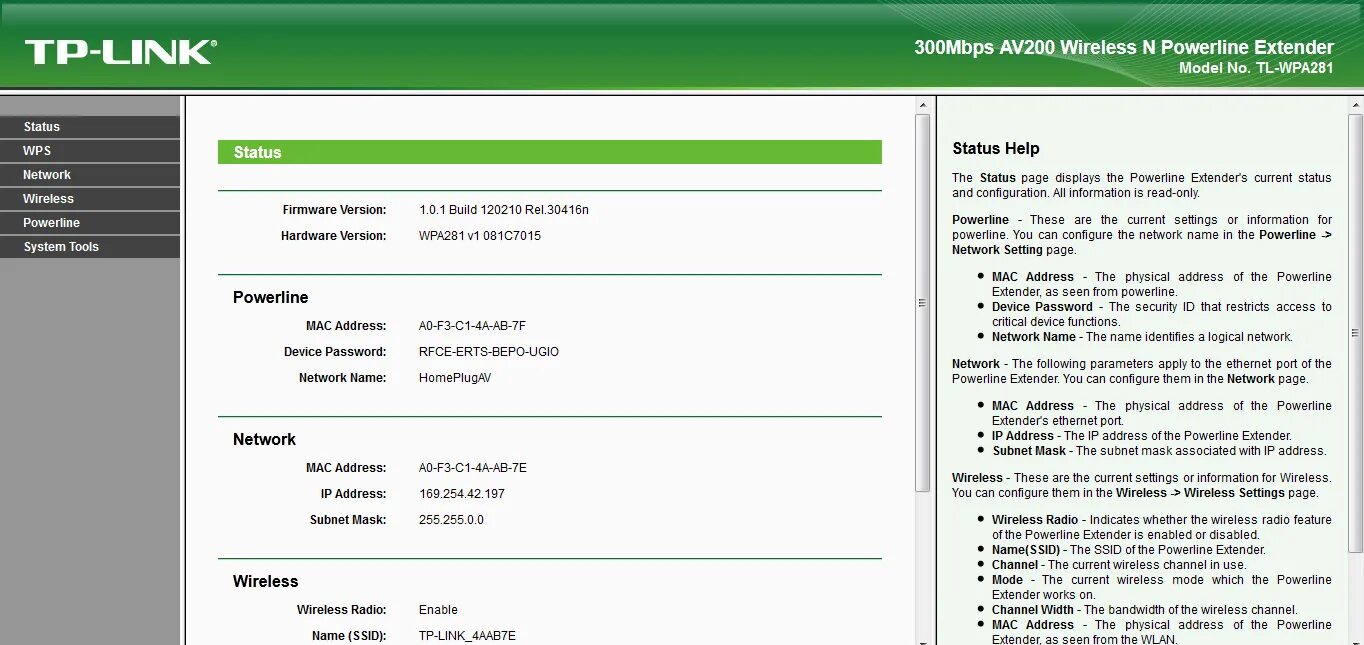
Task: Click the 300Mbps AV200 Wireless N product title
Action: point(1124,47)
